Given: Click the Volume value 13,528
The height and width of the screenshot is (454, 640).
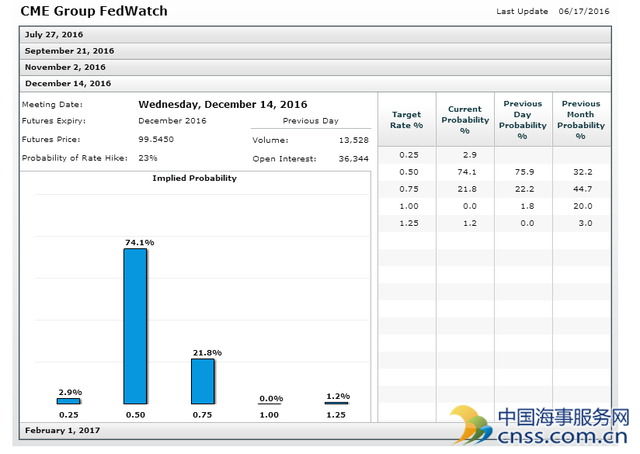Looking at the screenshot, I should [354, 140].
